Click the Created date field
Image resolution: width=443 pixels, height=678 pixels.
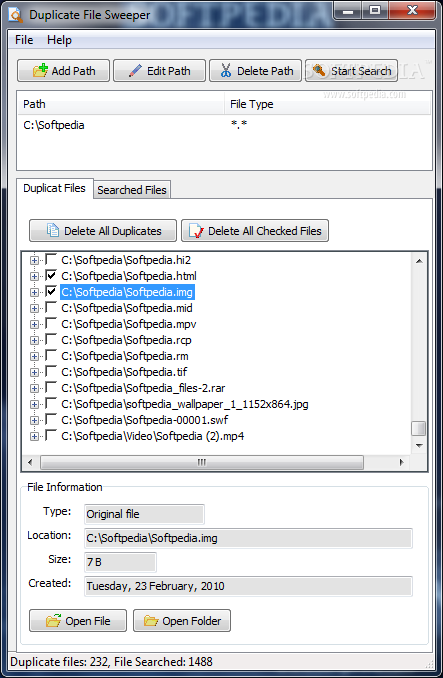point(249,586)
